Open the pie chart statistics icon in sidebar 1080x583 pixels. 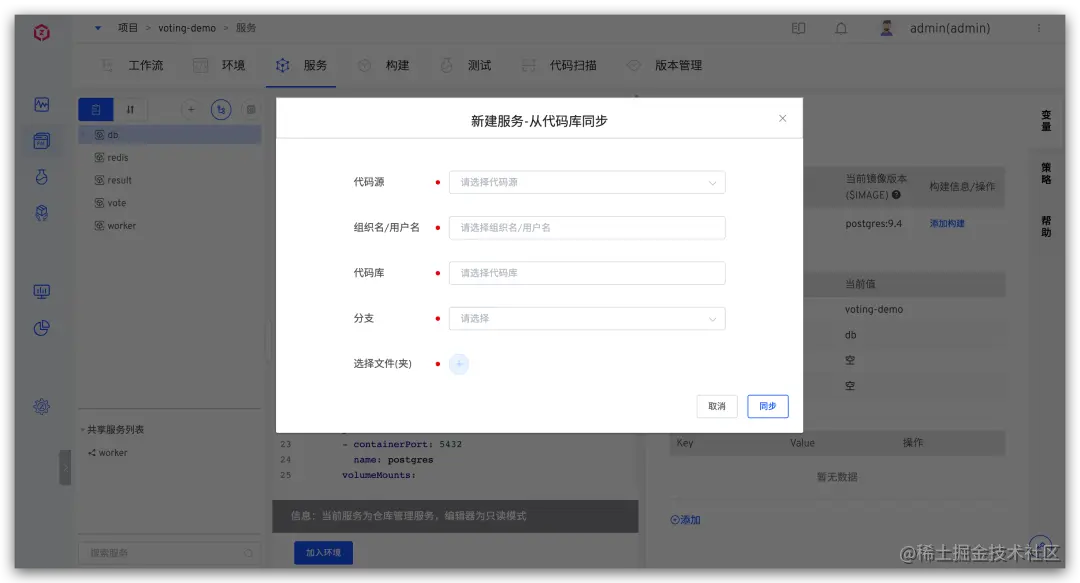(x=41, y=328)
